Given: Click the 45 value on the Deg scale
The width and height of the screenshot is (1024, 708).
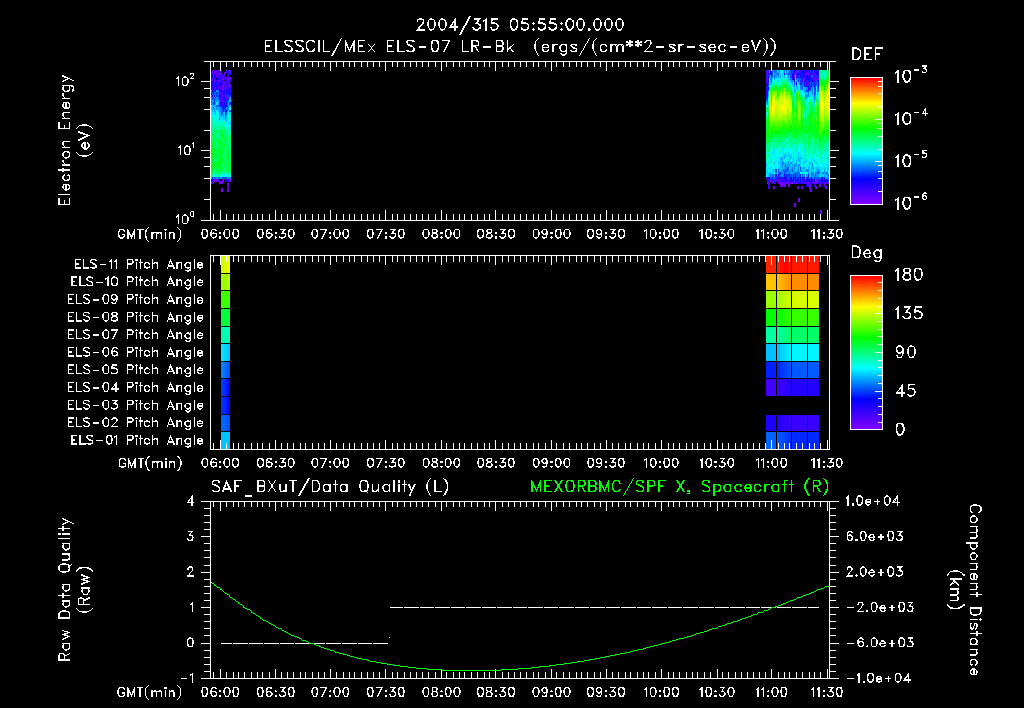Looking at the screenshot, I should pyautogui.click(x=906, y=391).
